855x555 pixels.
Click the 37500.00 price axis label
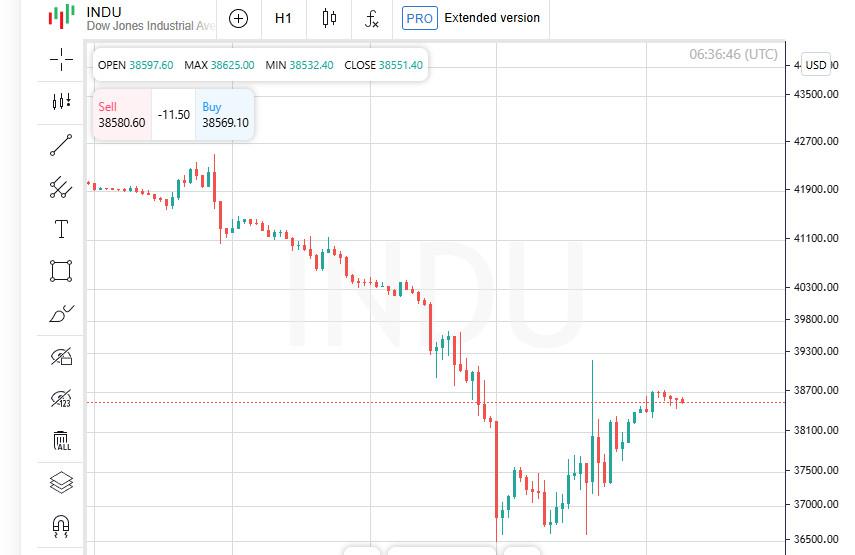point(816,470)
